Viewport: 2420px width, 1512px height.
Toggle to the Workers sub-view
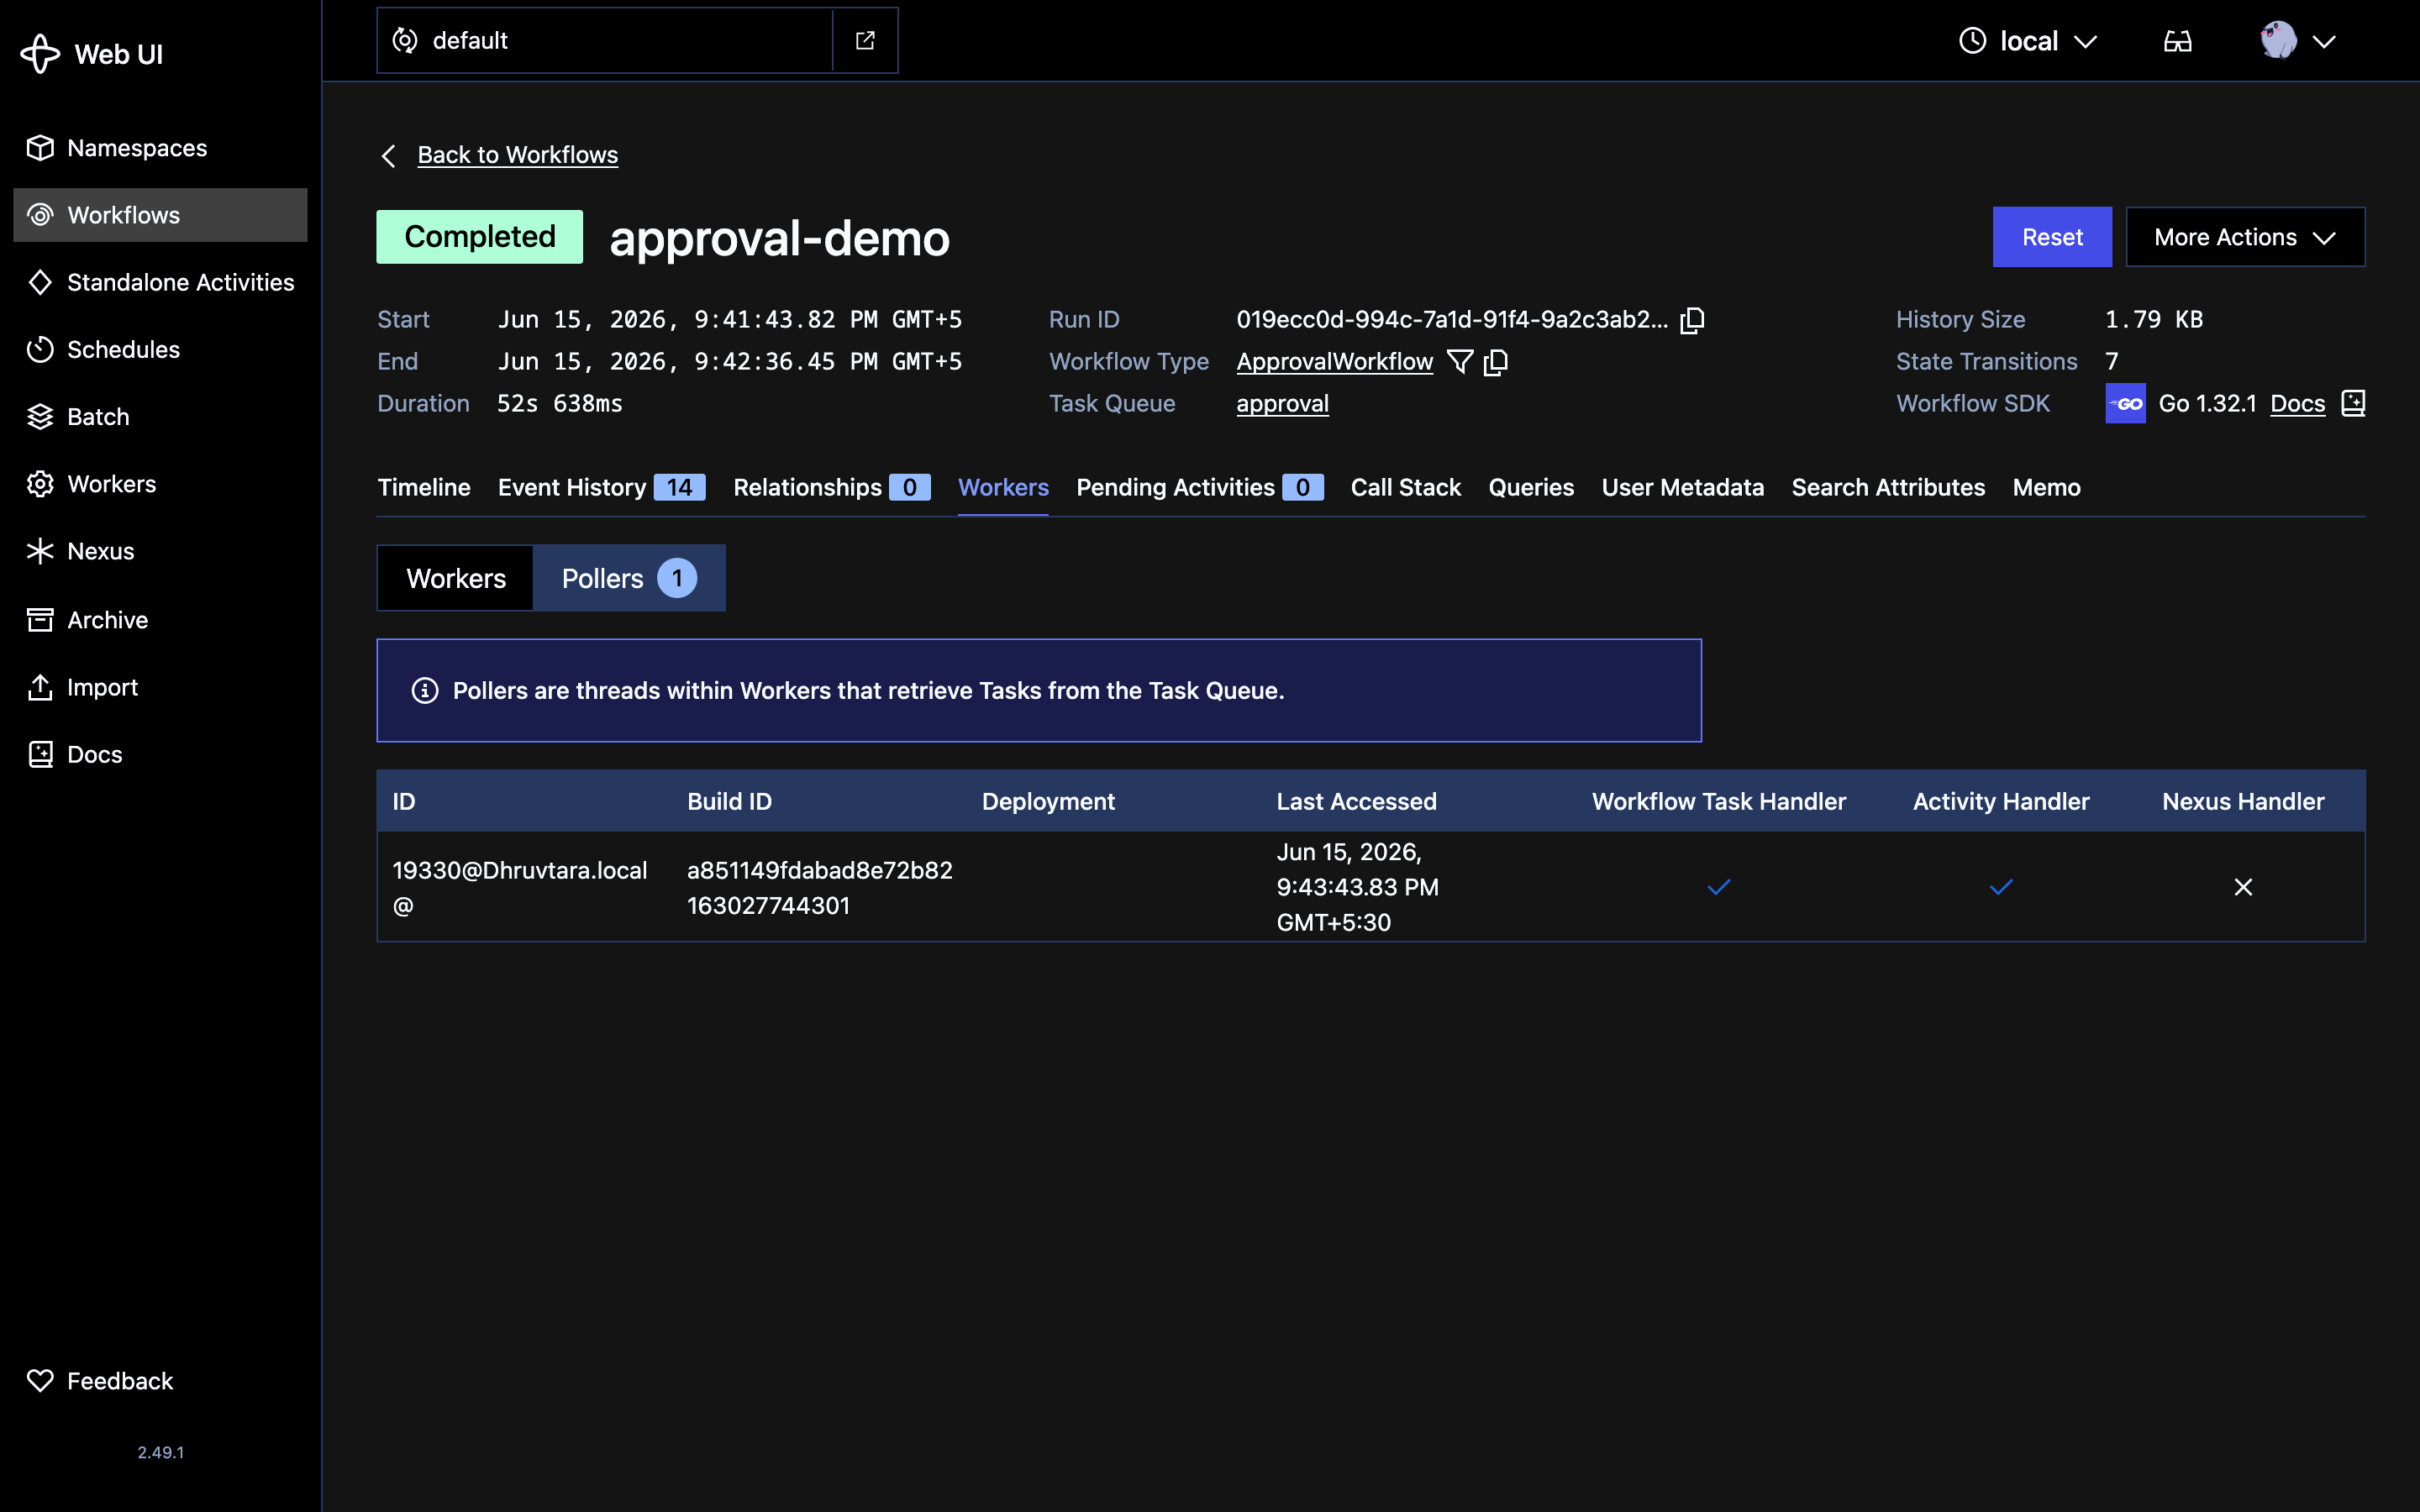[455, 578]
